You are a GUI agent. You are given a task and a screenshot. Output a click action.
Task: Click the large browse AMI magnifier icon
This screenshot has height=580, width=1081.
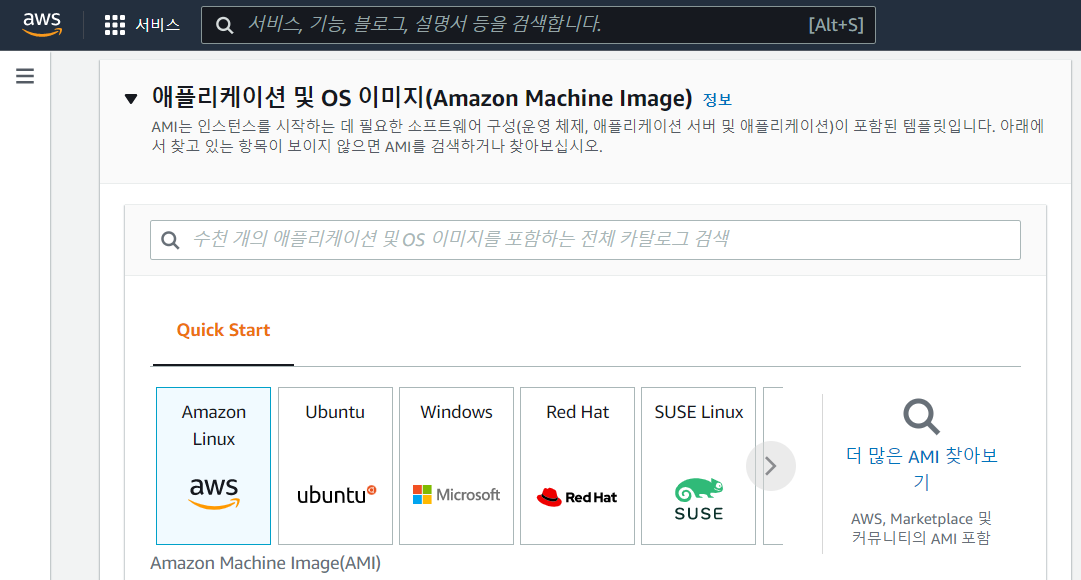pos(921,417)
